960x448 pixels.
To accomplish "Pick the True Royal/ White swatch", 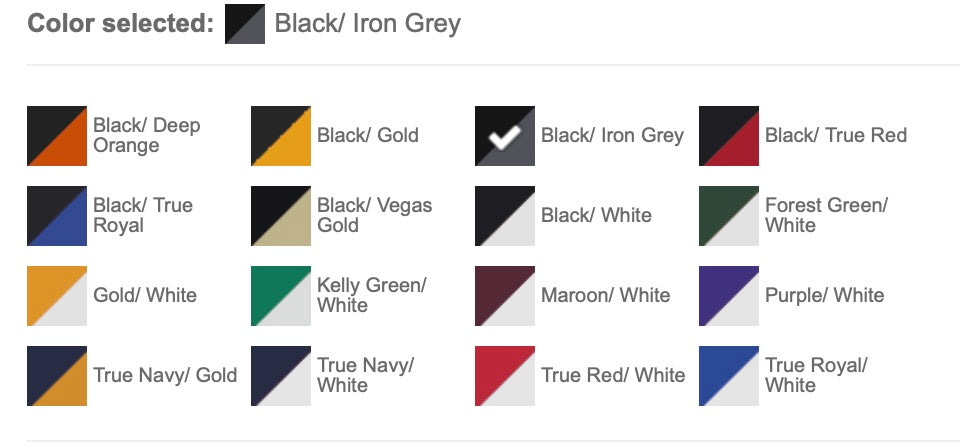I will pyautogui.click(x=729, y=376).
